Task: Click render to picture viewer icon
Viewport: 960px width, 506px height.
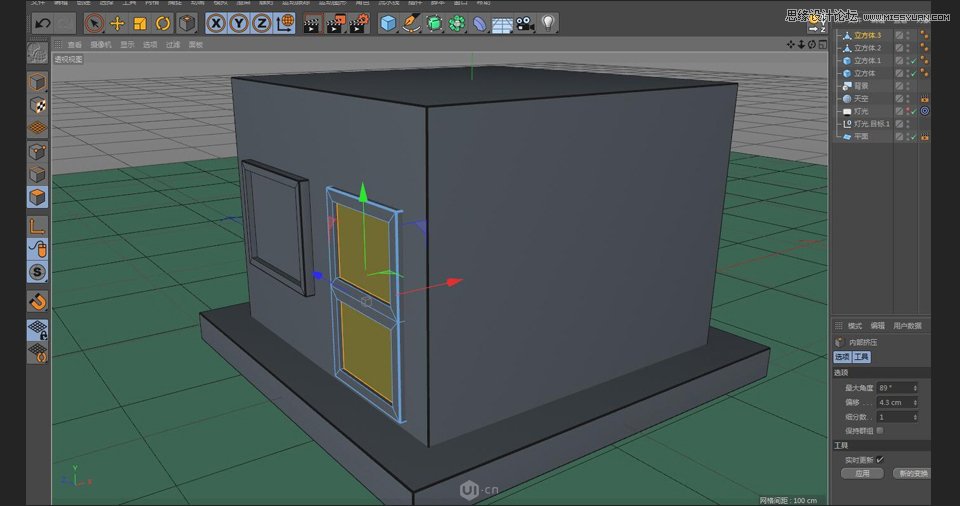Action: 336,24
